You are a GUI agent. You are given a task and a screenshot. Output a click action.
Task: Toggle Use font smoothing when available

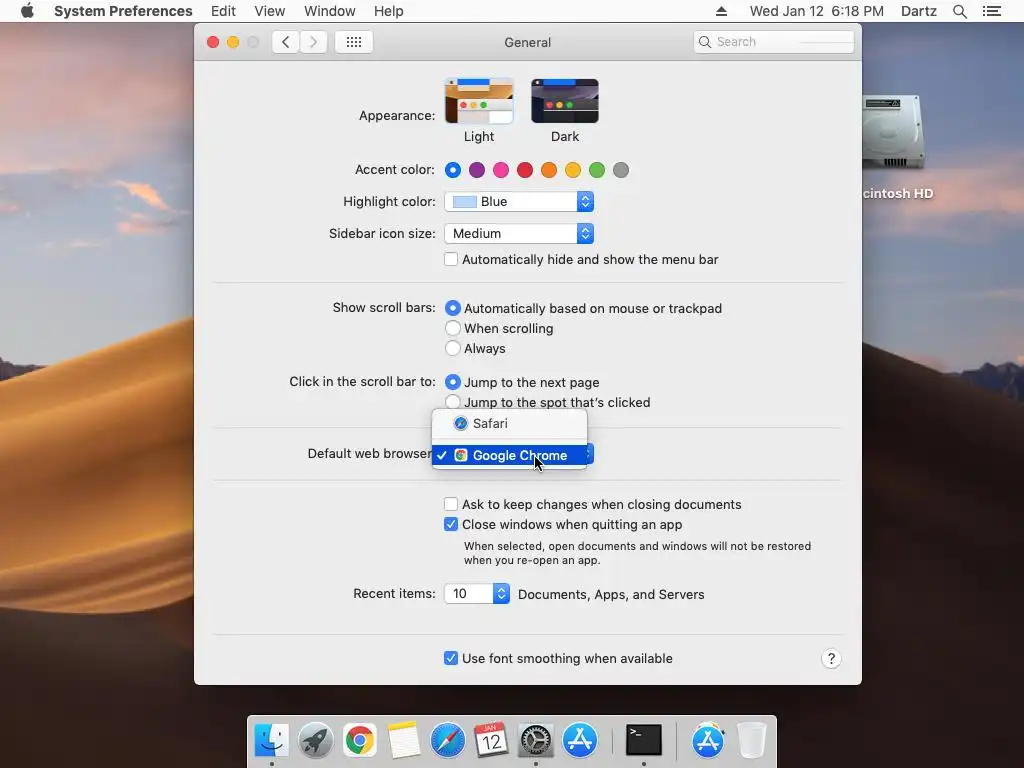451,658
